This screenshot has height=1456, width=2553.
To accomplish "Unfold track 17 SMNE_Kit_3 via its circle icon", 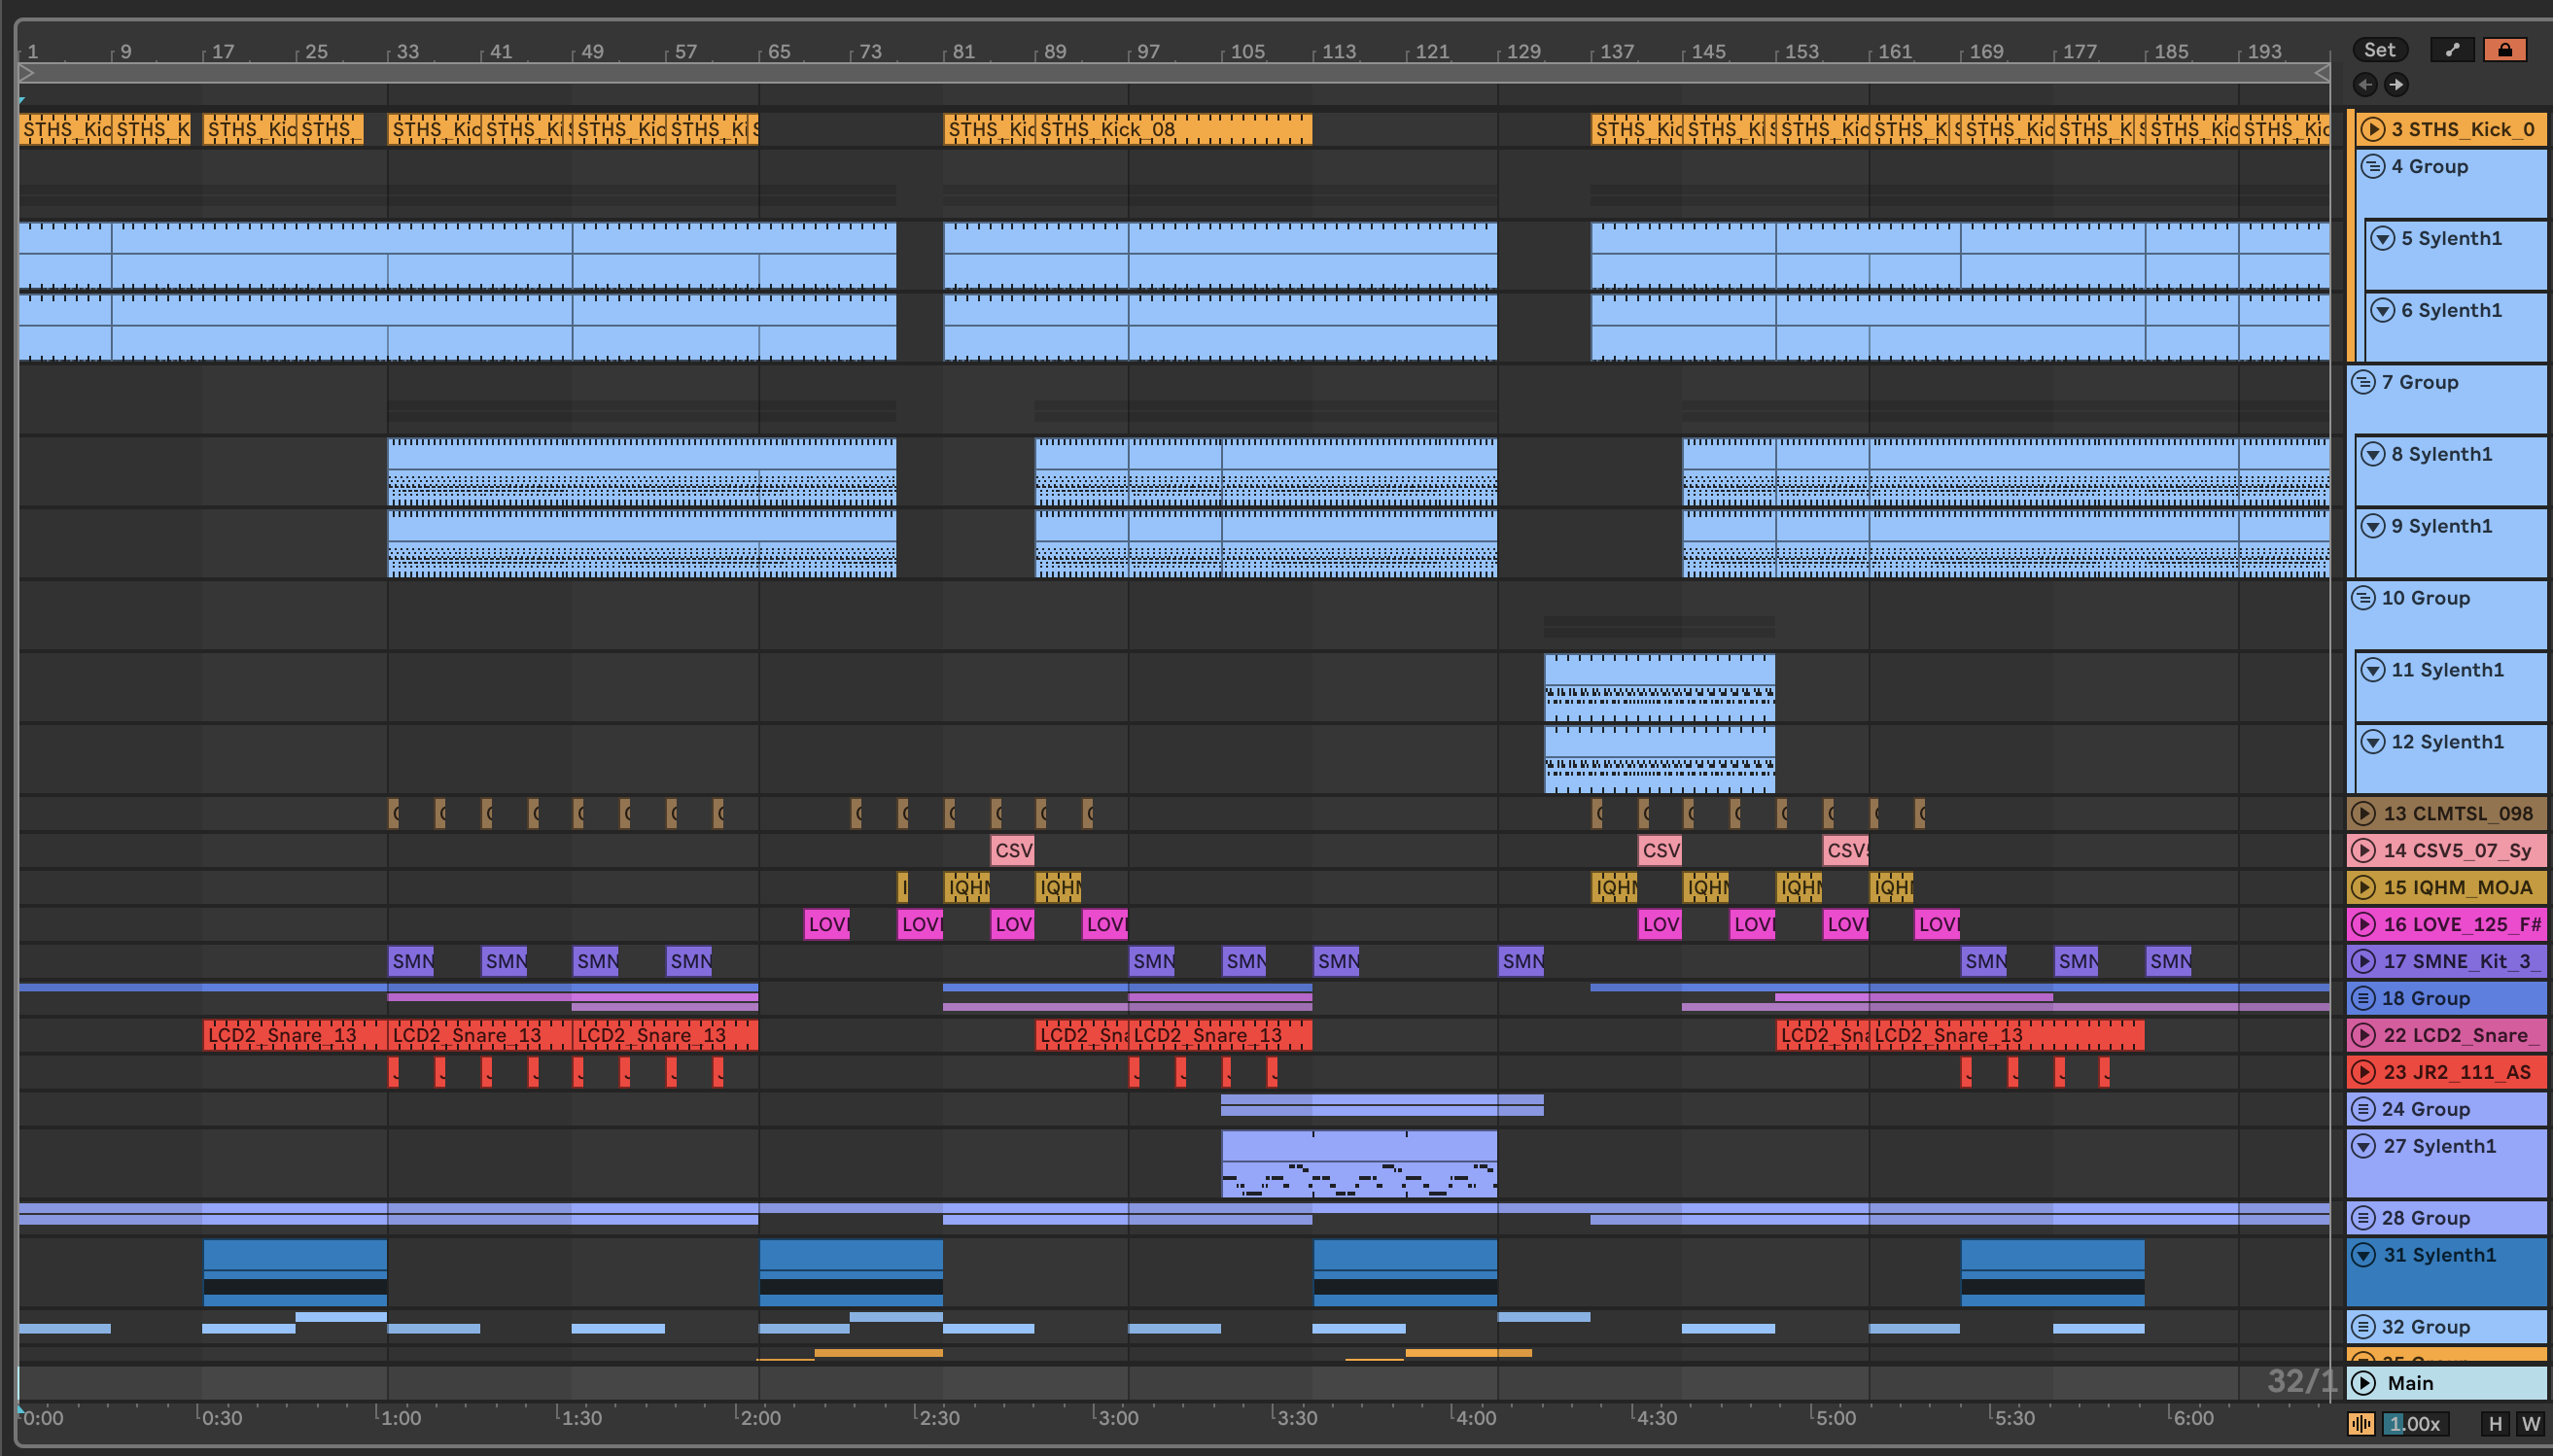I will (x=2363, y=961).
